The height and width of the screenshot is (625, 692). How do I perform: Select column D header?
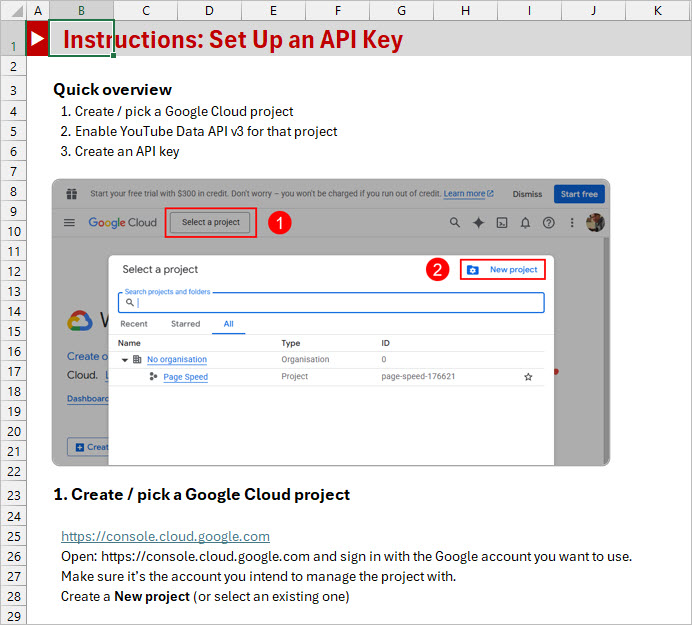click(210, 10)
